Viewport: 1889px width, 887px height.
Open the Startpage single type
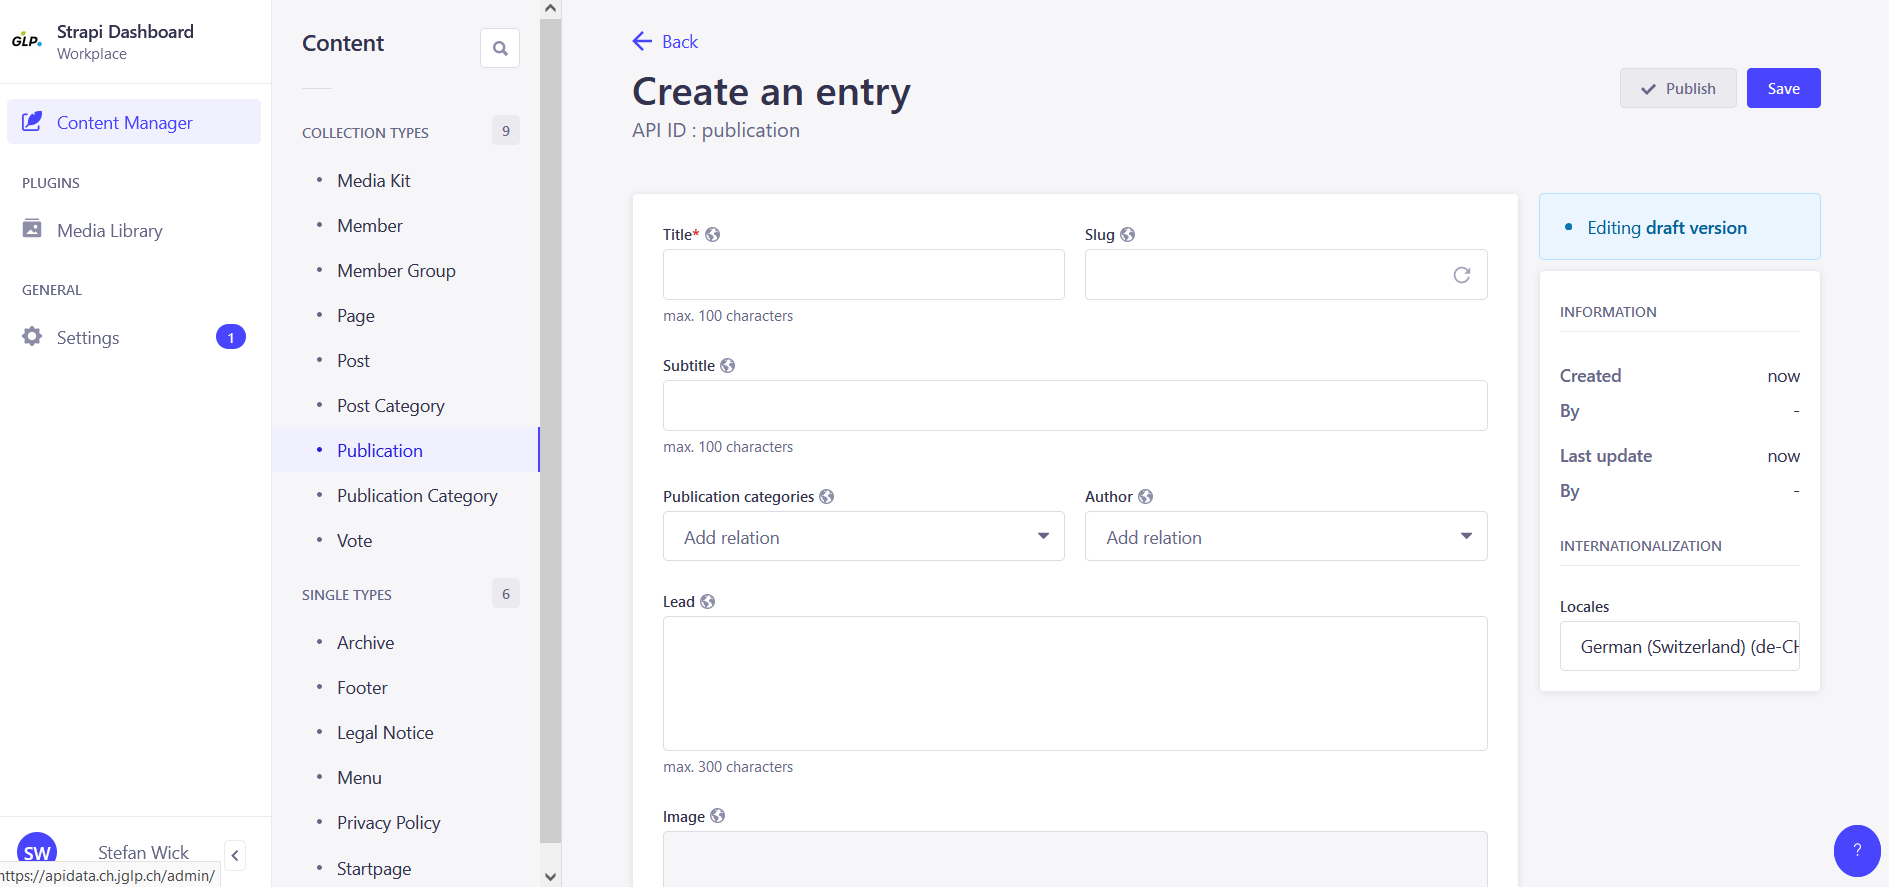point(374,868)
